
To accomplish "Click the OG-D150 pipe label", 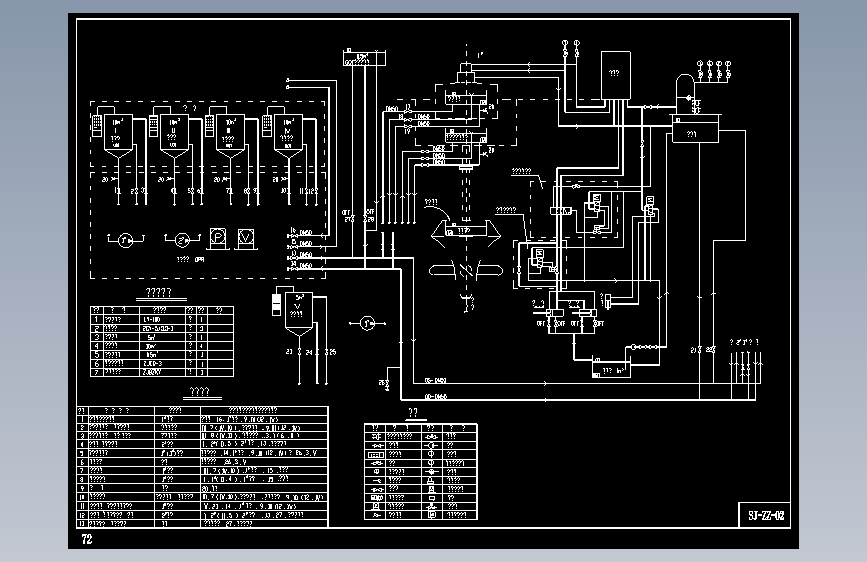I will tap(435, 381).
